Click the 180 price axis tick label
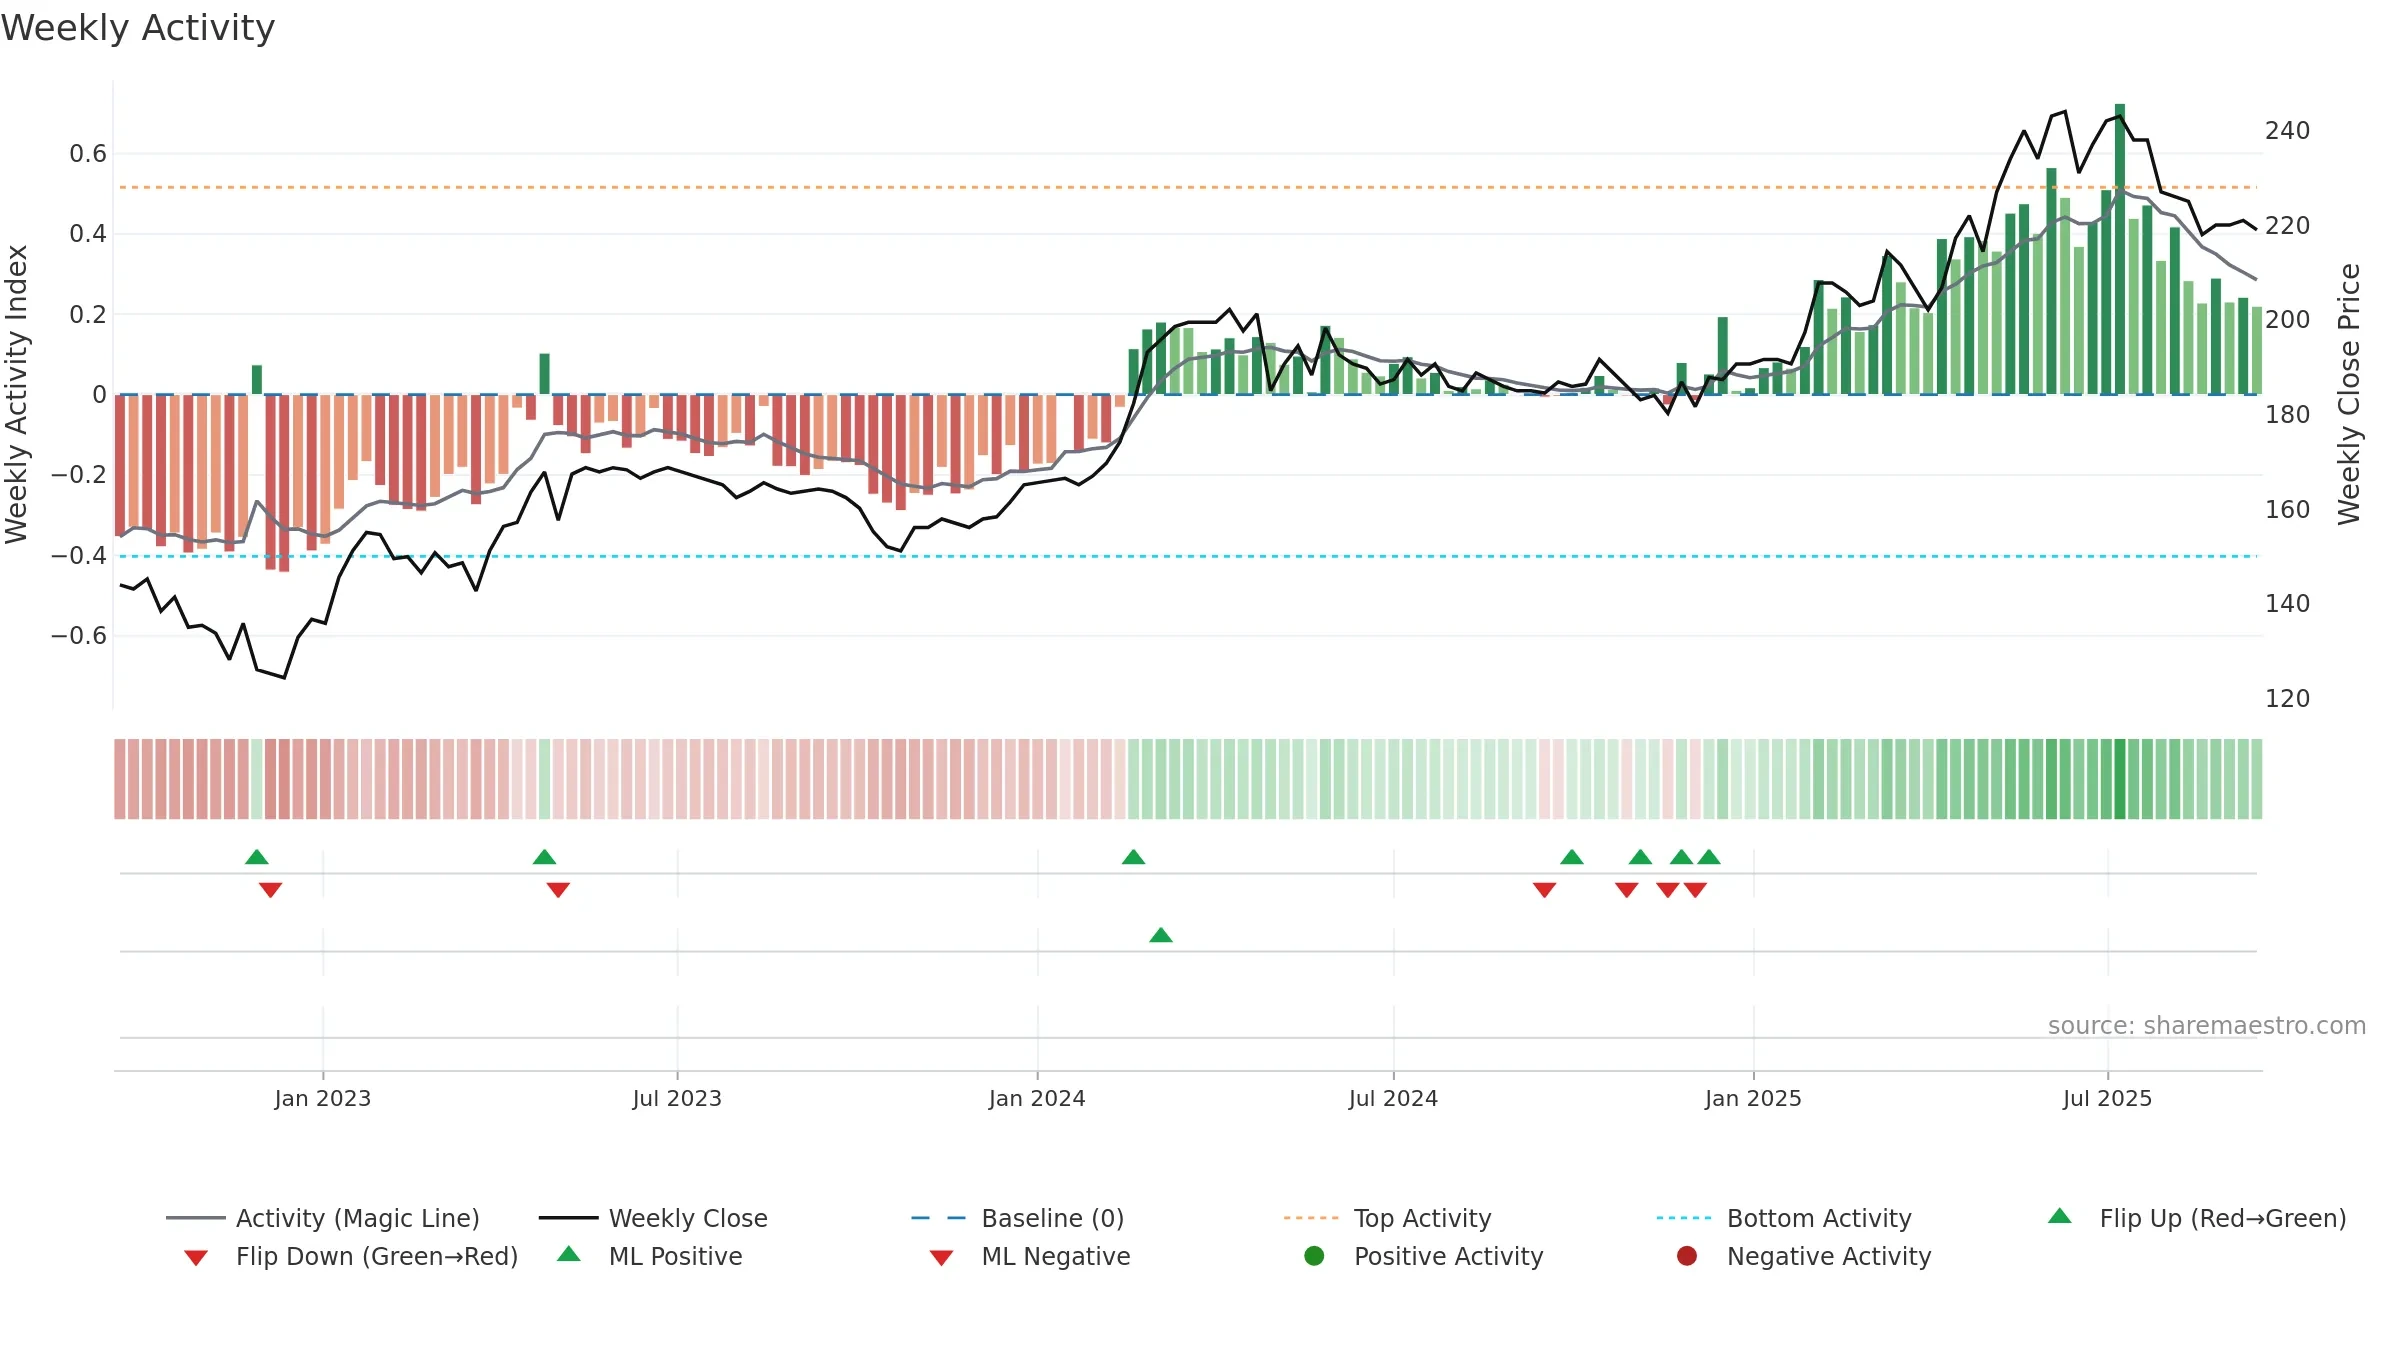Screen dimensions: 2400x1350 coord(2287,414)
